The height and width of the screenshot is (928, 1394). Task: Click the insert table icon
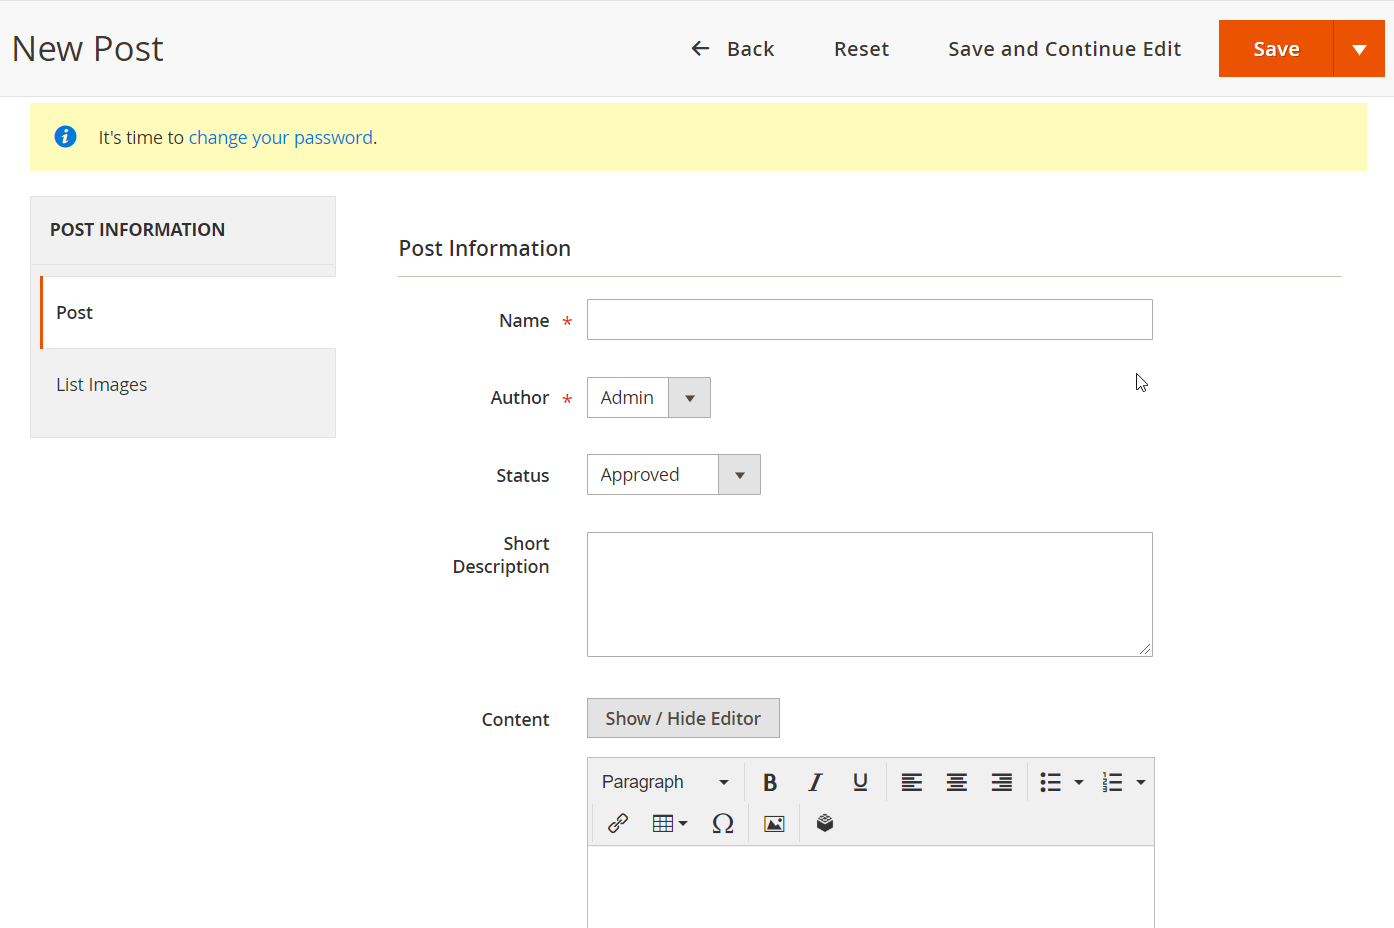pos(669,823)
